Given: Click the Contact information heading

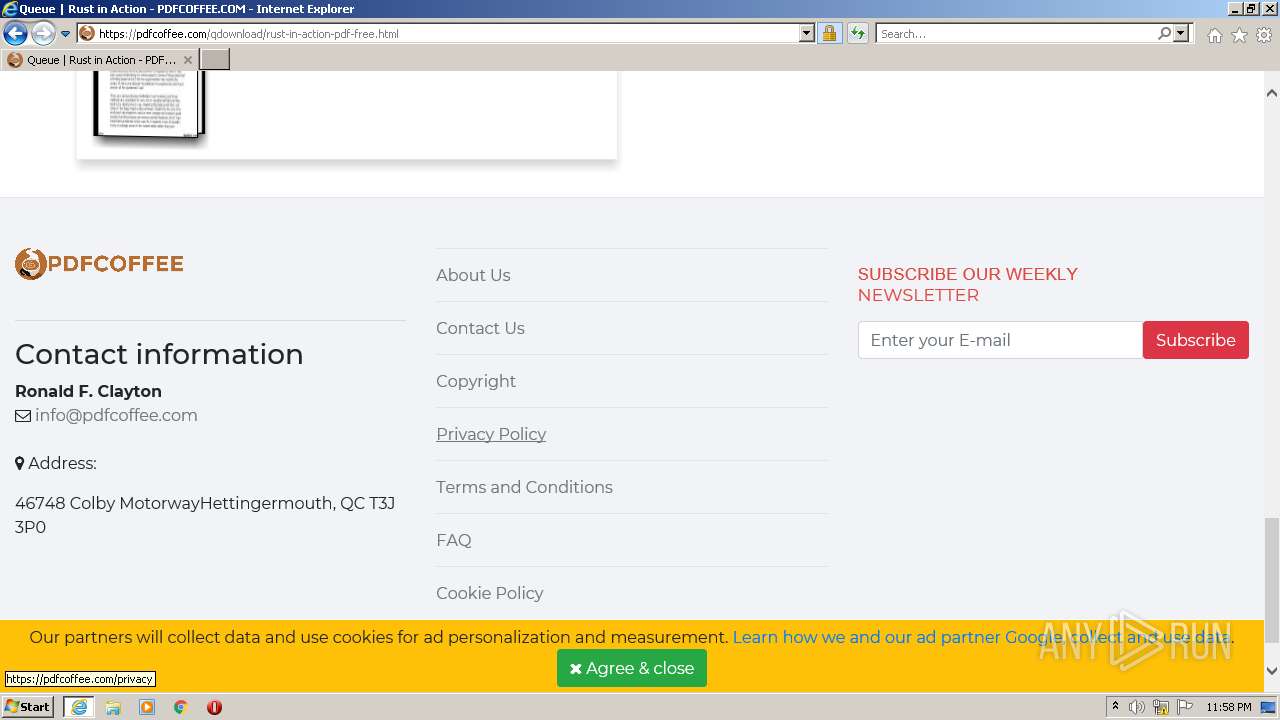Looking at the screenshot, I should (x=159, y=354).
